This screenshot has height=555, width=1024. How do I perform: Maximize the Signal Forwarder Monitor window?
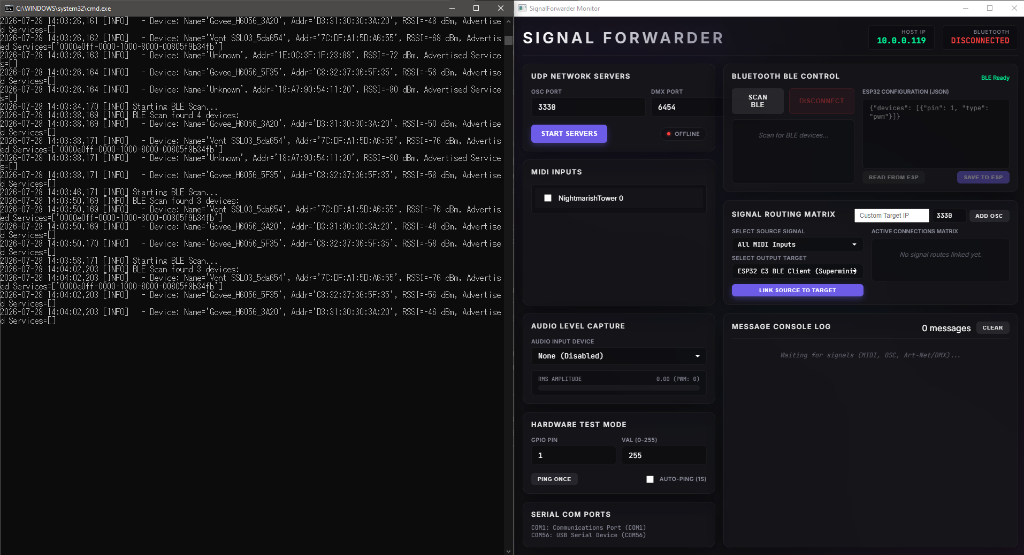(990, 8)
